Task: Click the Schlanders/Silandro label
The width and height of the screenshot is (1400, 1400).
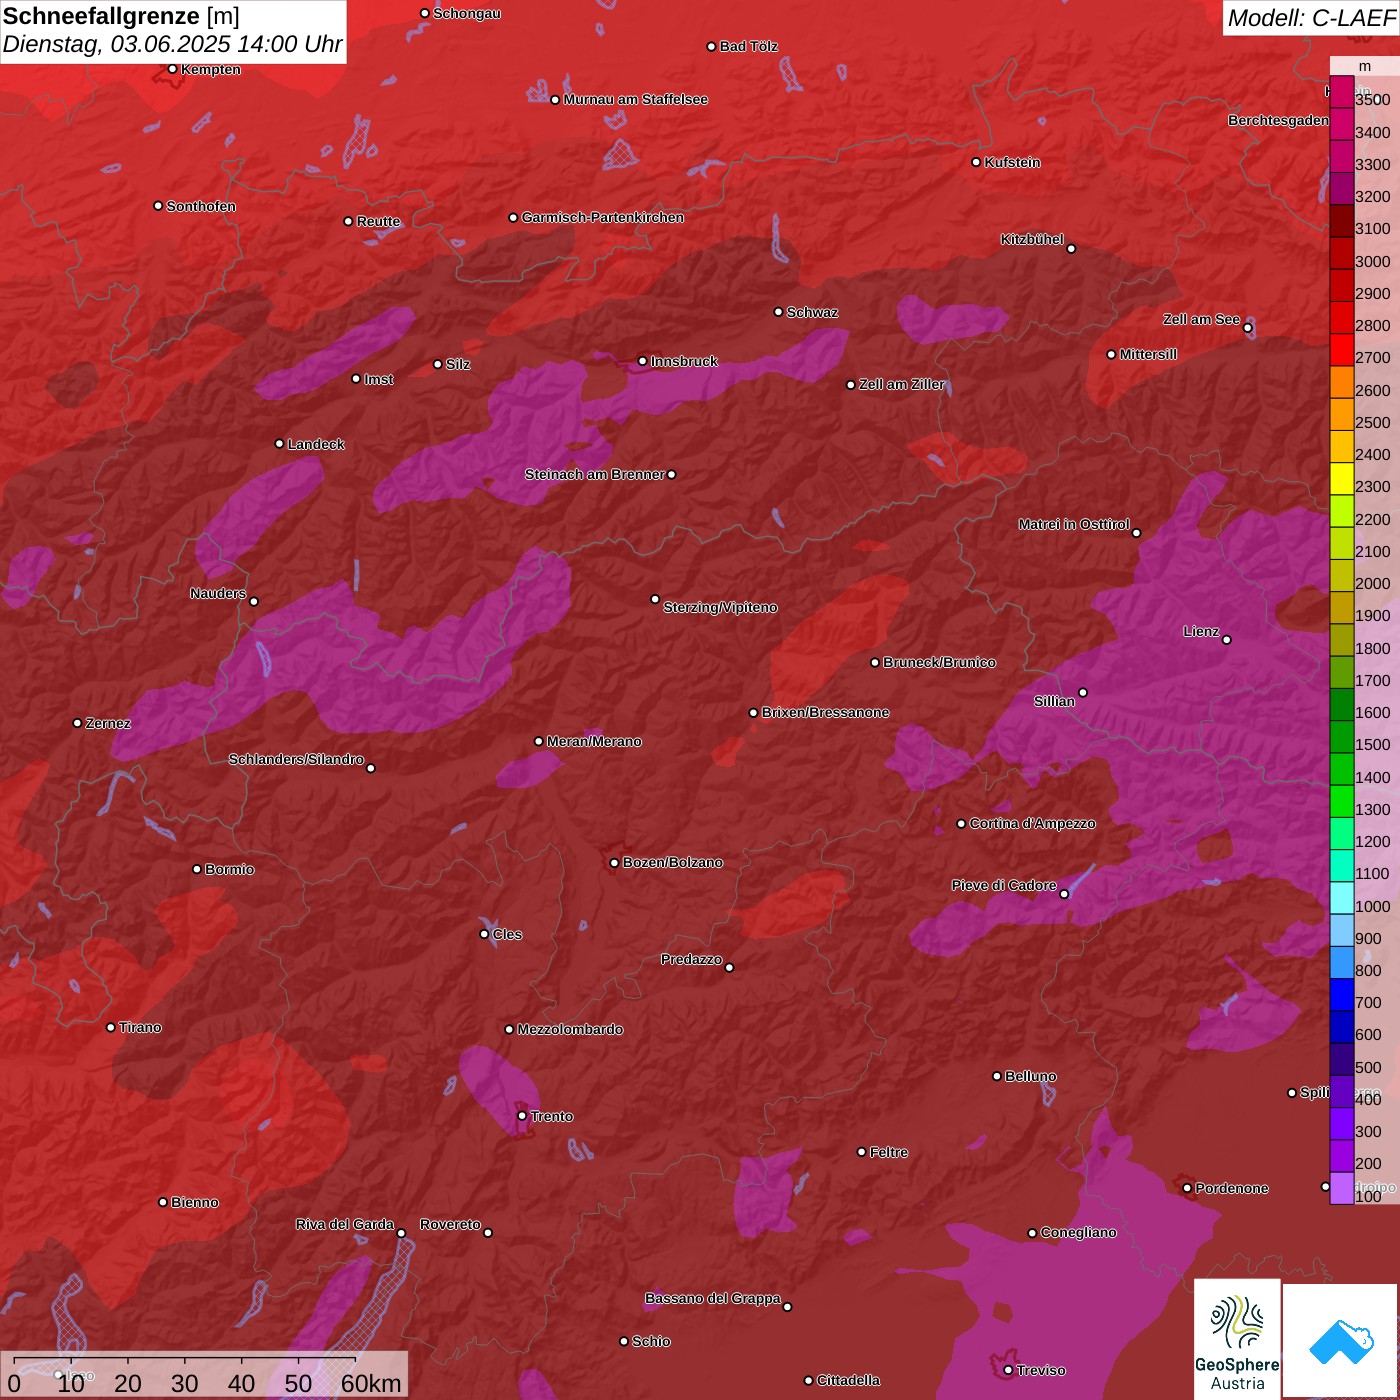Action: pos(296,759)
